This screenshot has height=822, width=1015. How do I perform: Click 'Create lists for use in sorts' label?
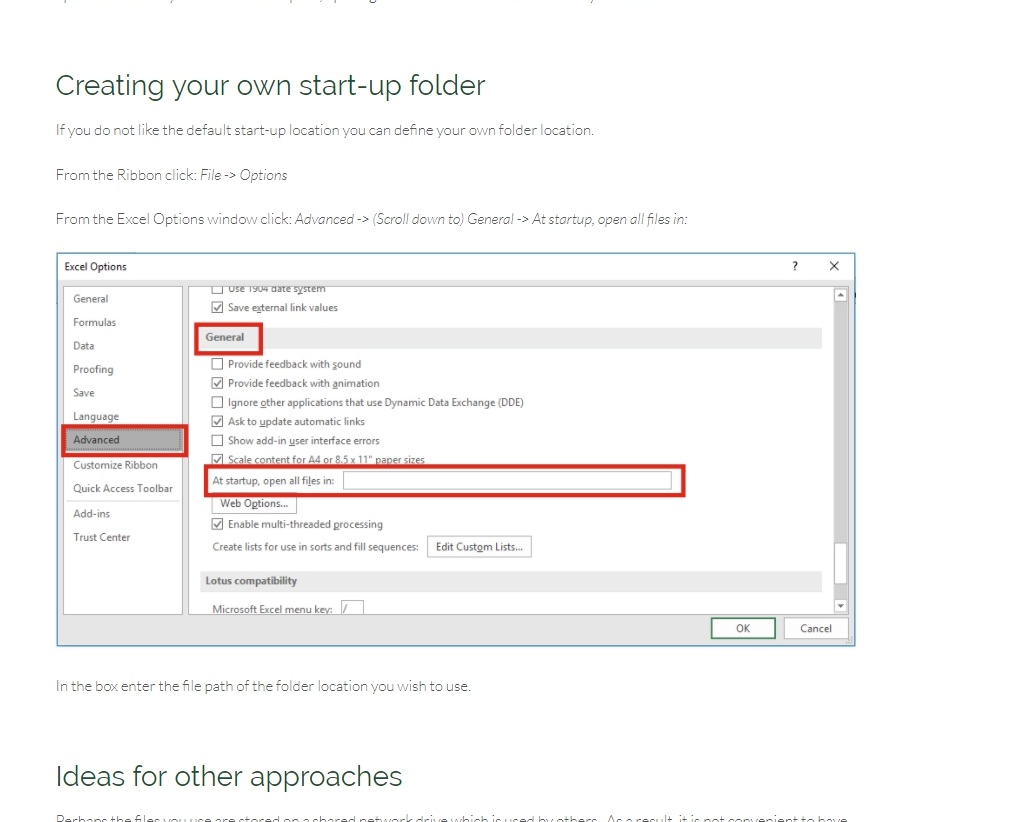tap(315, 547)
